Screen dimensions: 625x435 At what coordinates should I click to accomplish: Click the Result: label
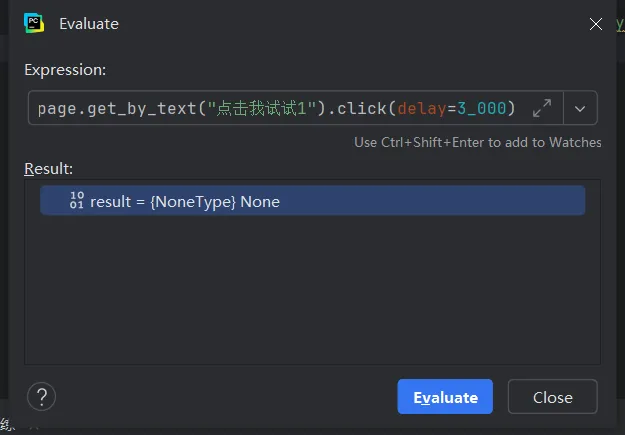[x=49, y=169]
